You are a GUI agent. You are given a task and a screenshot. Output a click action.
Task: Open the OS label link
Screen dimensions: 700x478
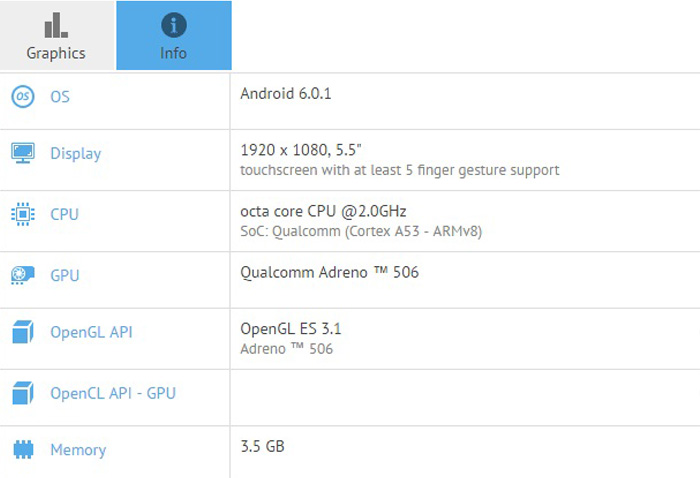pos(60,97)
